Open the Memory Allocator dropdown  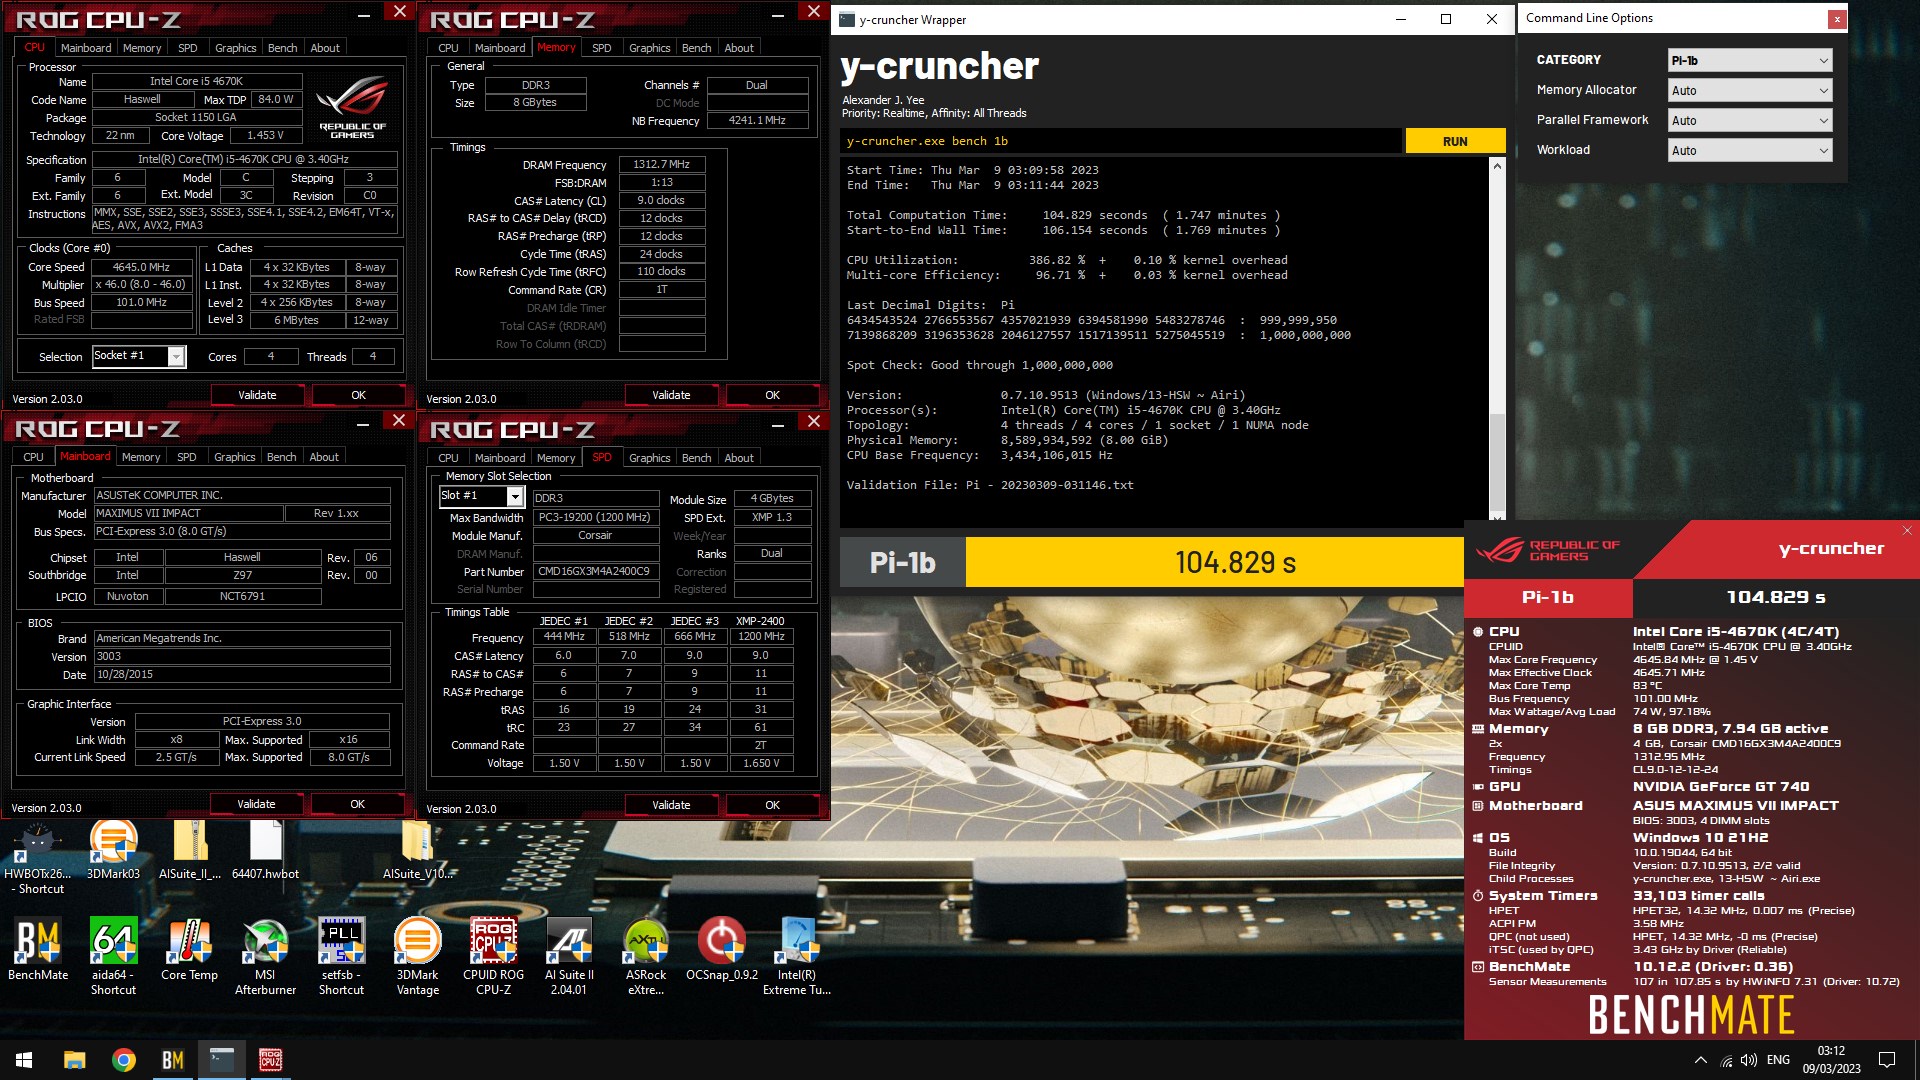1750,90
